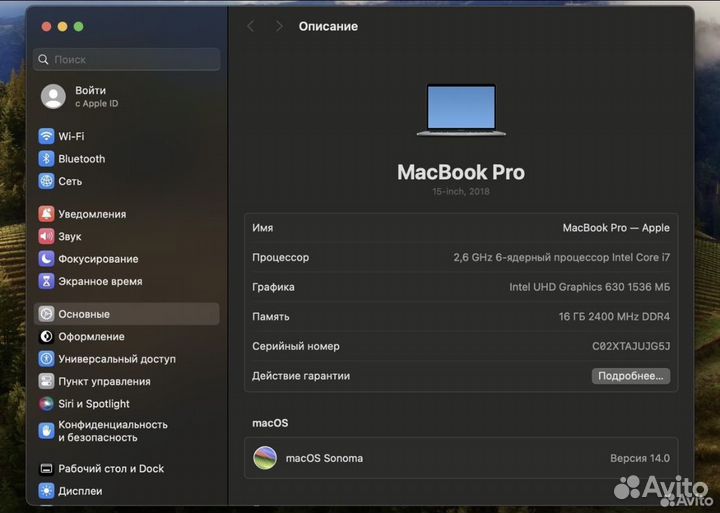The image size is (720, 513).
Task: Click the search magnifier icon
Action: click(44, 59)
